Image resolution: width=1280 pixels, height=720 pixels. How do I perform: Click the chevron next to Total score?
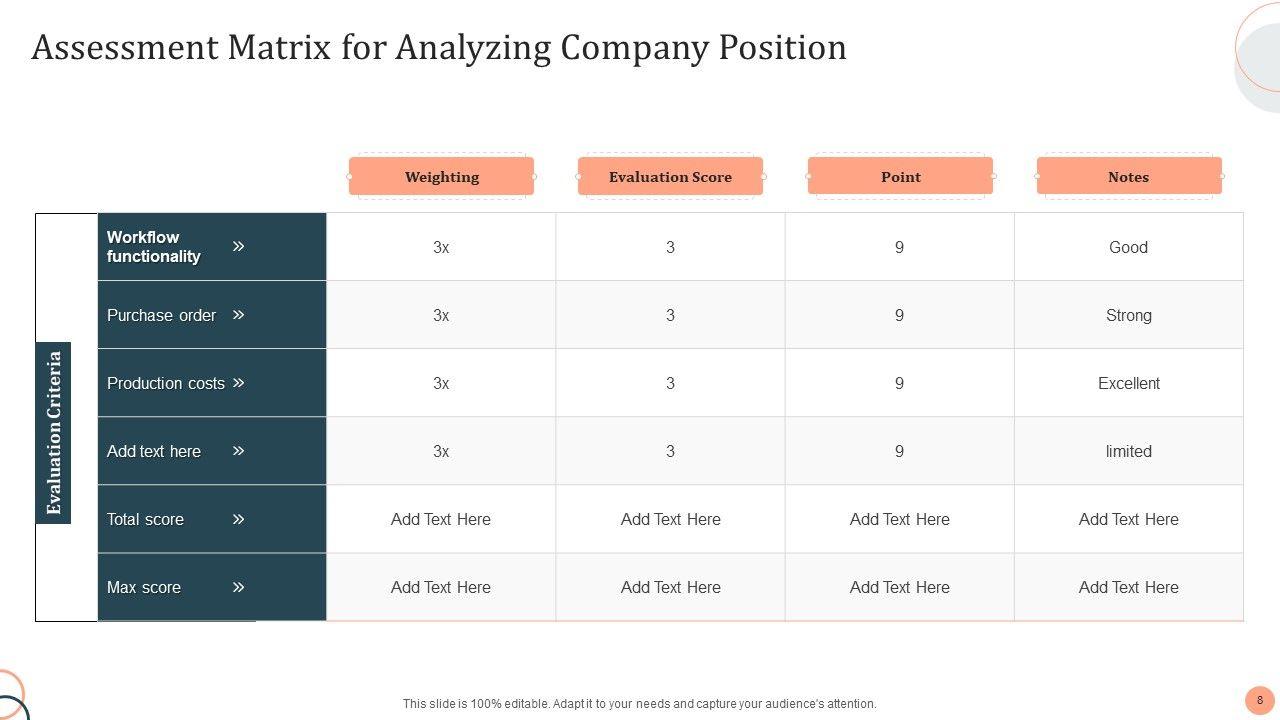pyautogui.click(x=238, y=519)
